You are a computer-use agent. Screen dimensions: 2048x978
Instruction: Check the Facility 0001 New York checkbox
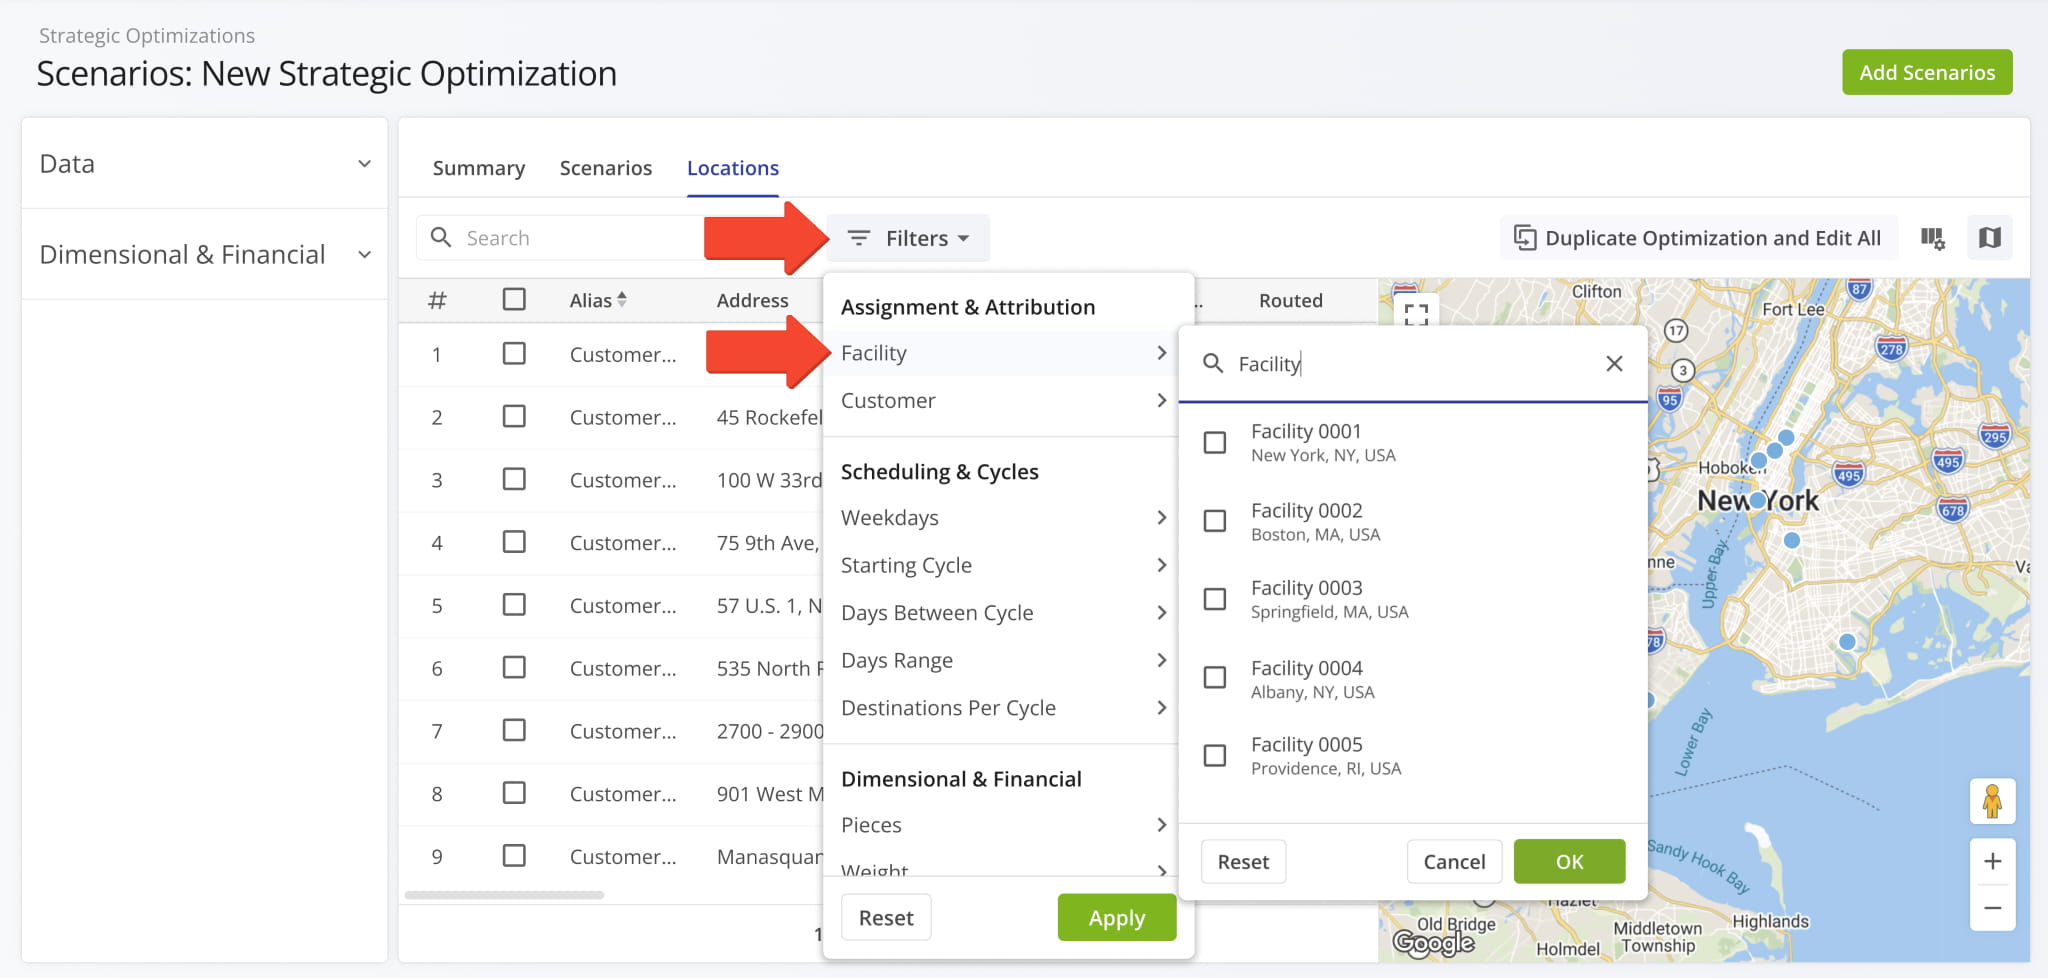1214,443
